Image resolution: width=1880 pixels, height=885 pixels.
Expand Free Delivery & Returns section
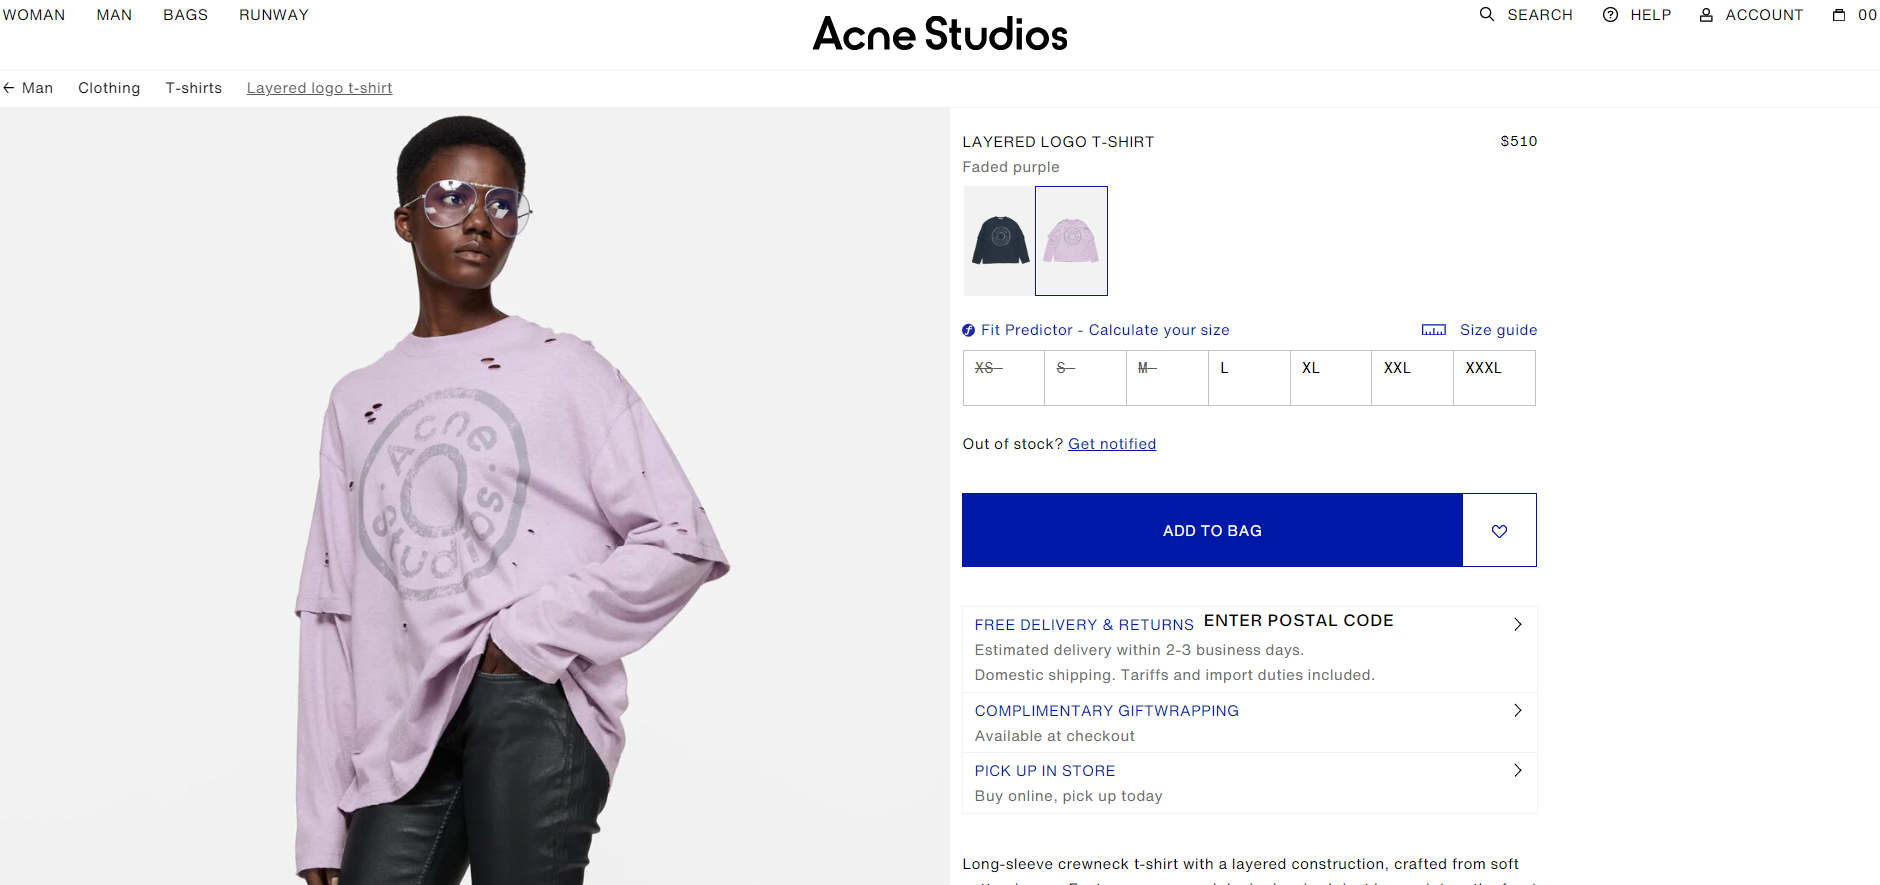click(x=1517, y=624)
